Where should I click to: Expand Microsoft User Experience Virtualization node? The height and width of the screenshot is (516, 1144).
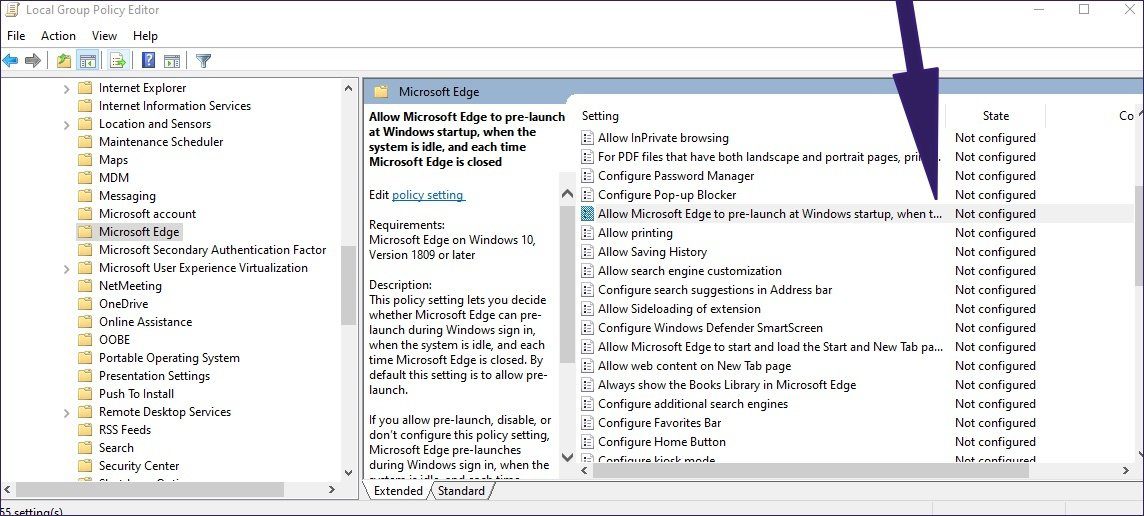coord(66,269)
